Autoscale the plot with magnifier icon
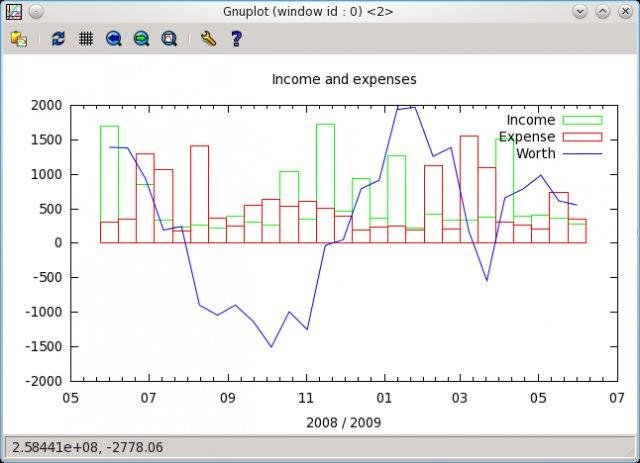The image size is (640, 463). coord(169,39)
